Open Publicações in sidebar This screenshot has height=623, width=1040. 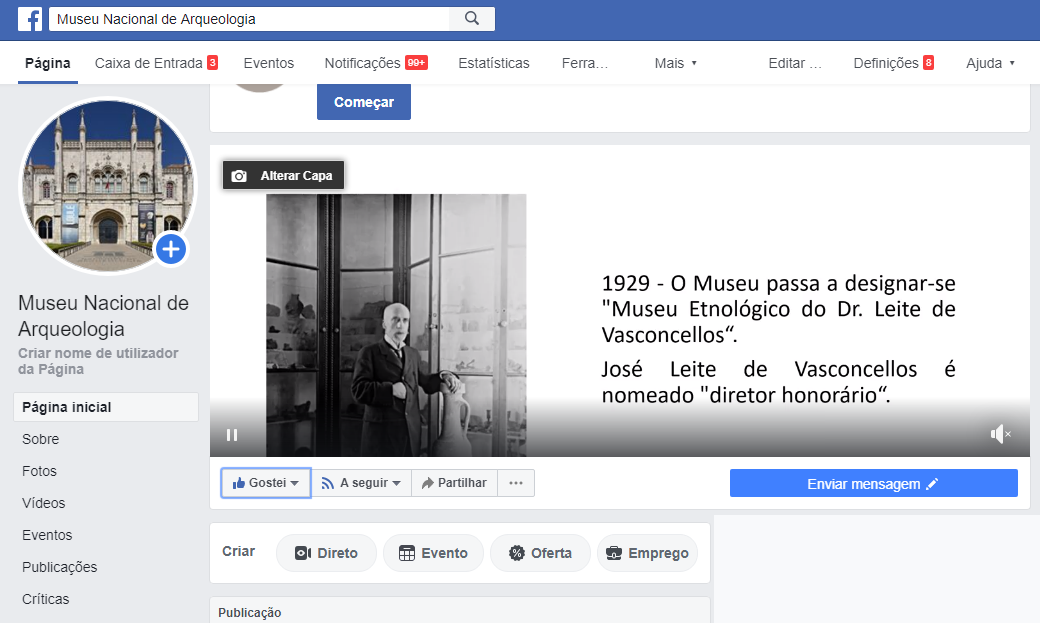(60, 567)
